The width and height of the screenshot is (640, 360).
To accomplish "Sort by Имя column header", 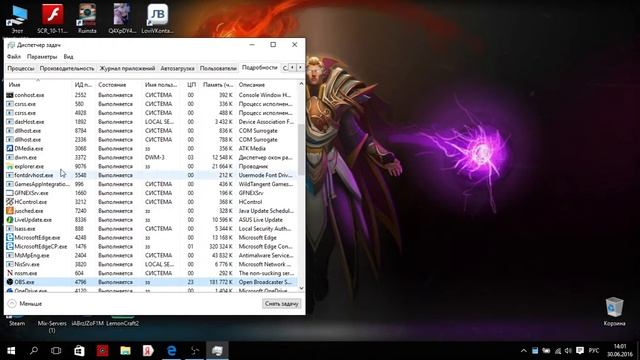I will 38,84.
